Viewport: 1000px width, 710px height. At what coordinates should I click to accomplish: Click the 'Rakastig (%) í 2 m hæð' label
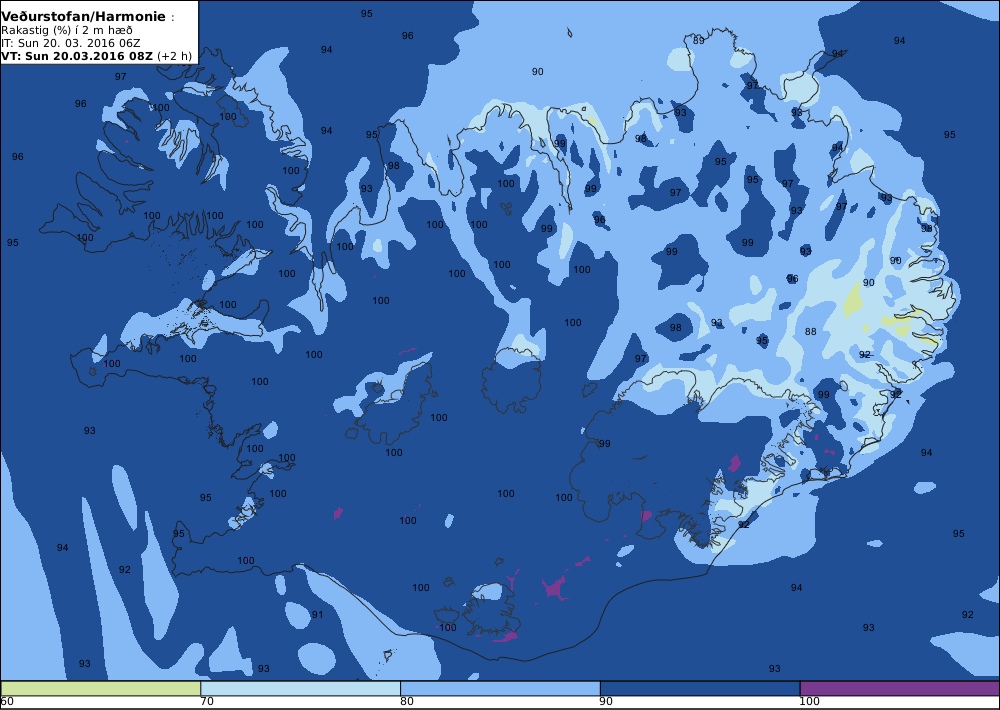point(67,31)
